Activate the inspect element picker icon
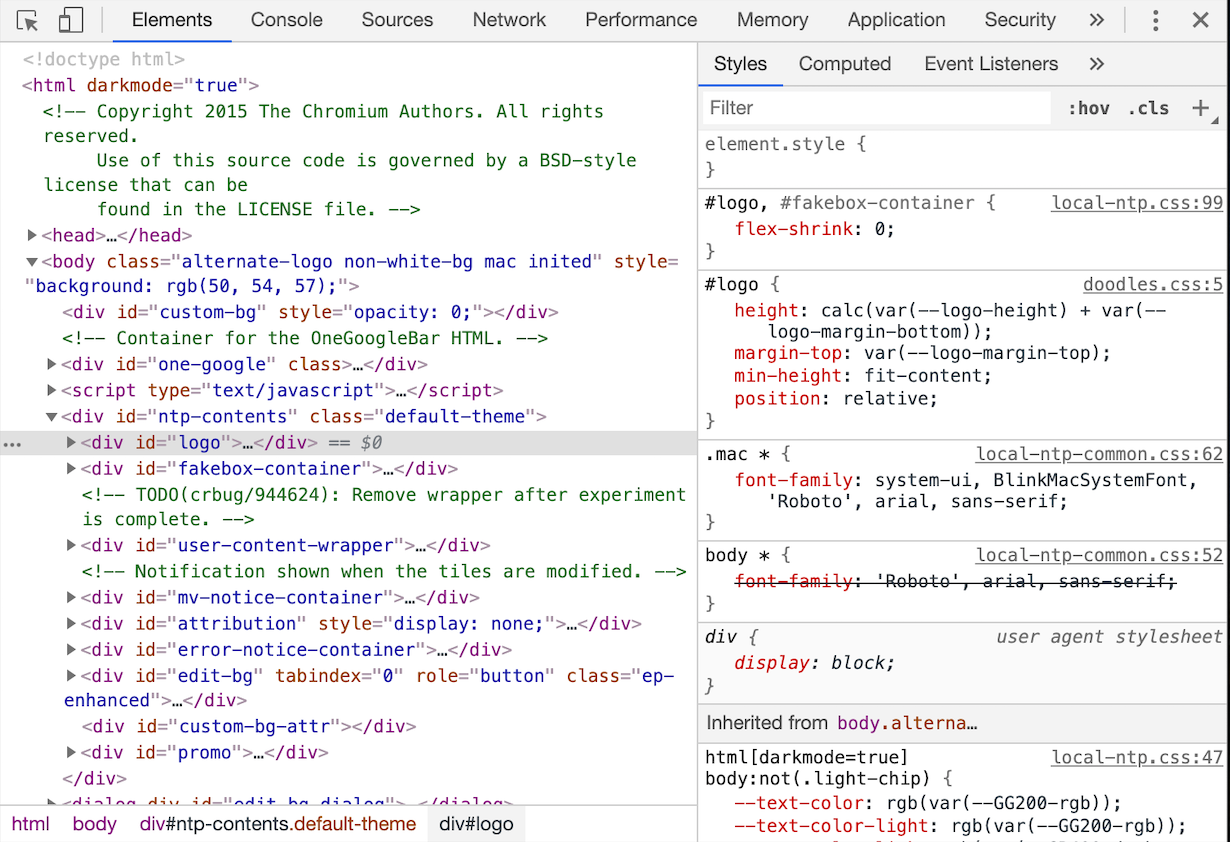 (27, 20)
